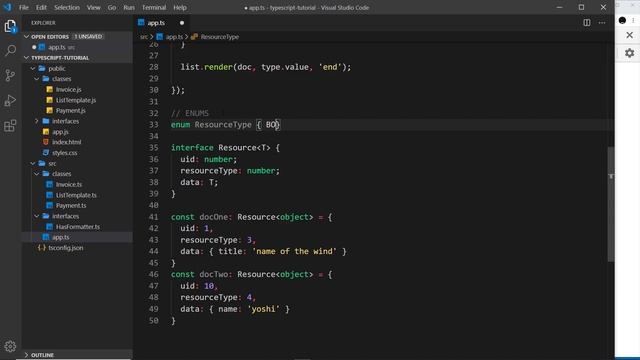Collapse the public folder

tap(33, 69)
